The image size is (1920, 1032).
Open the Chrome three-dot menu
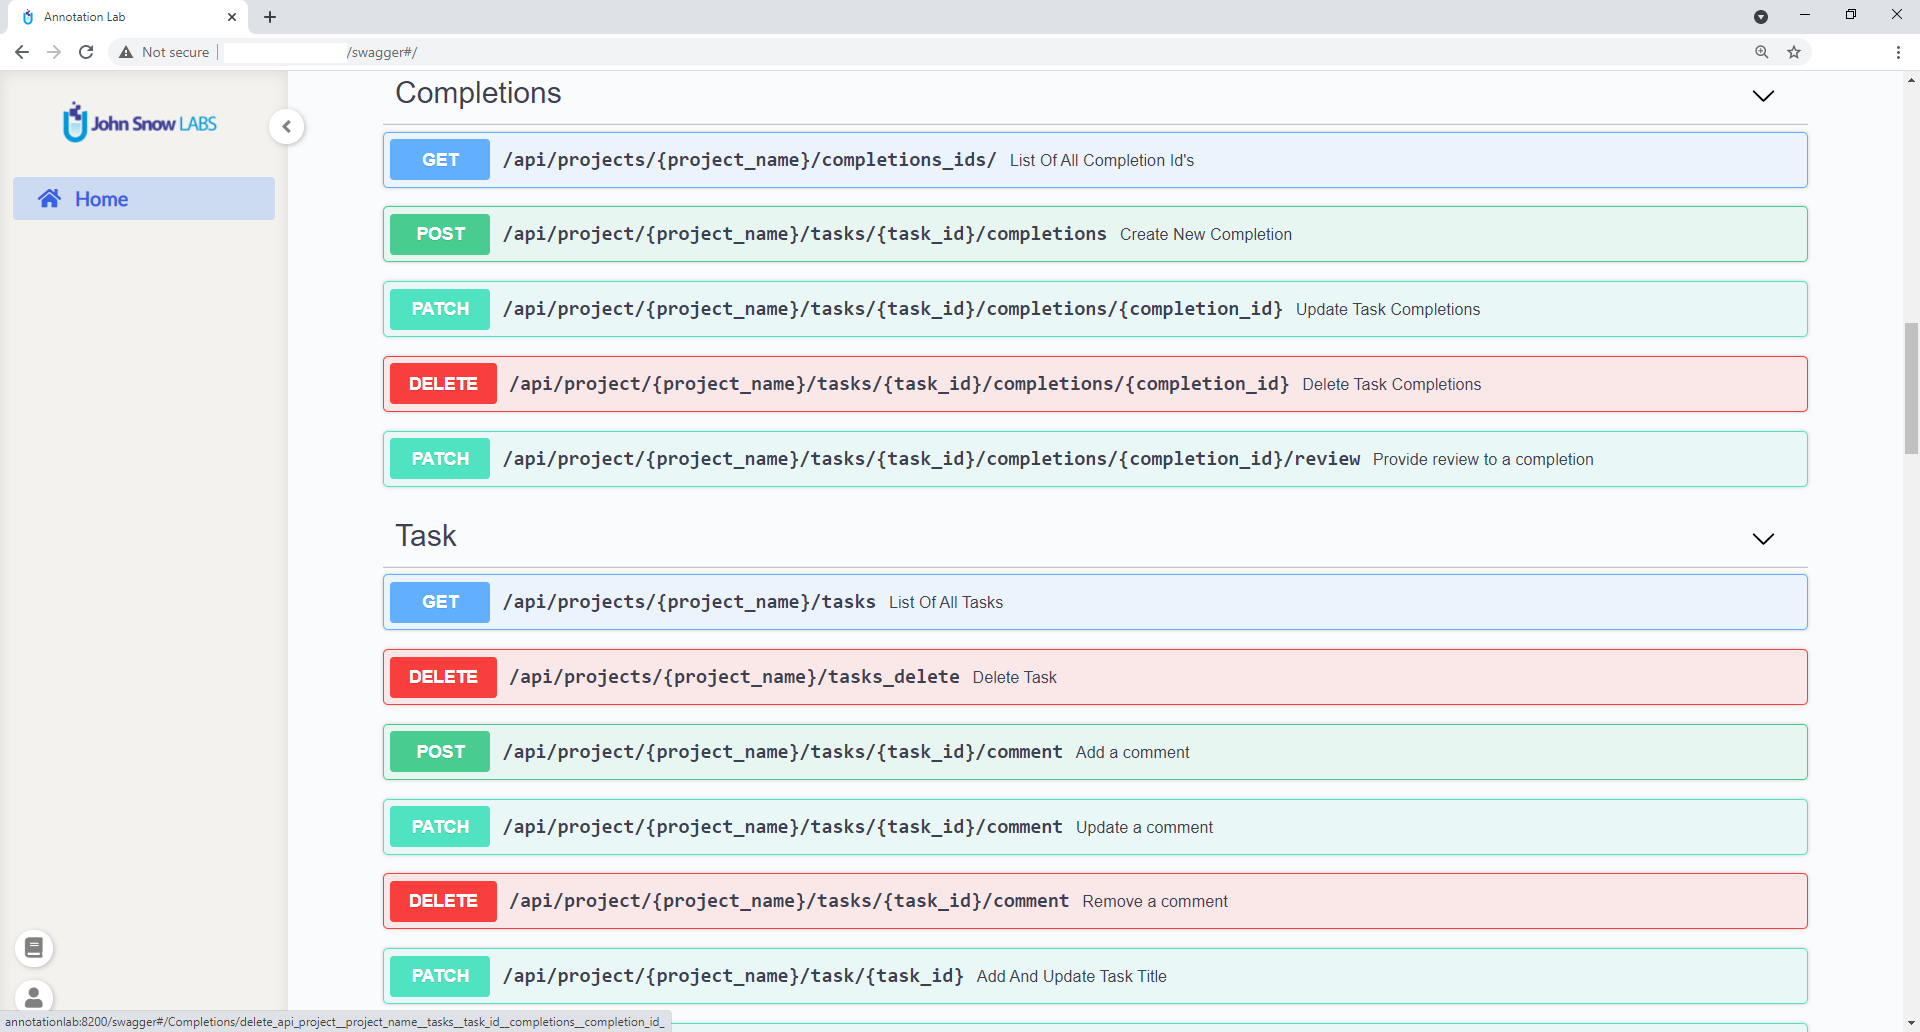coord(1898,52)
